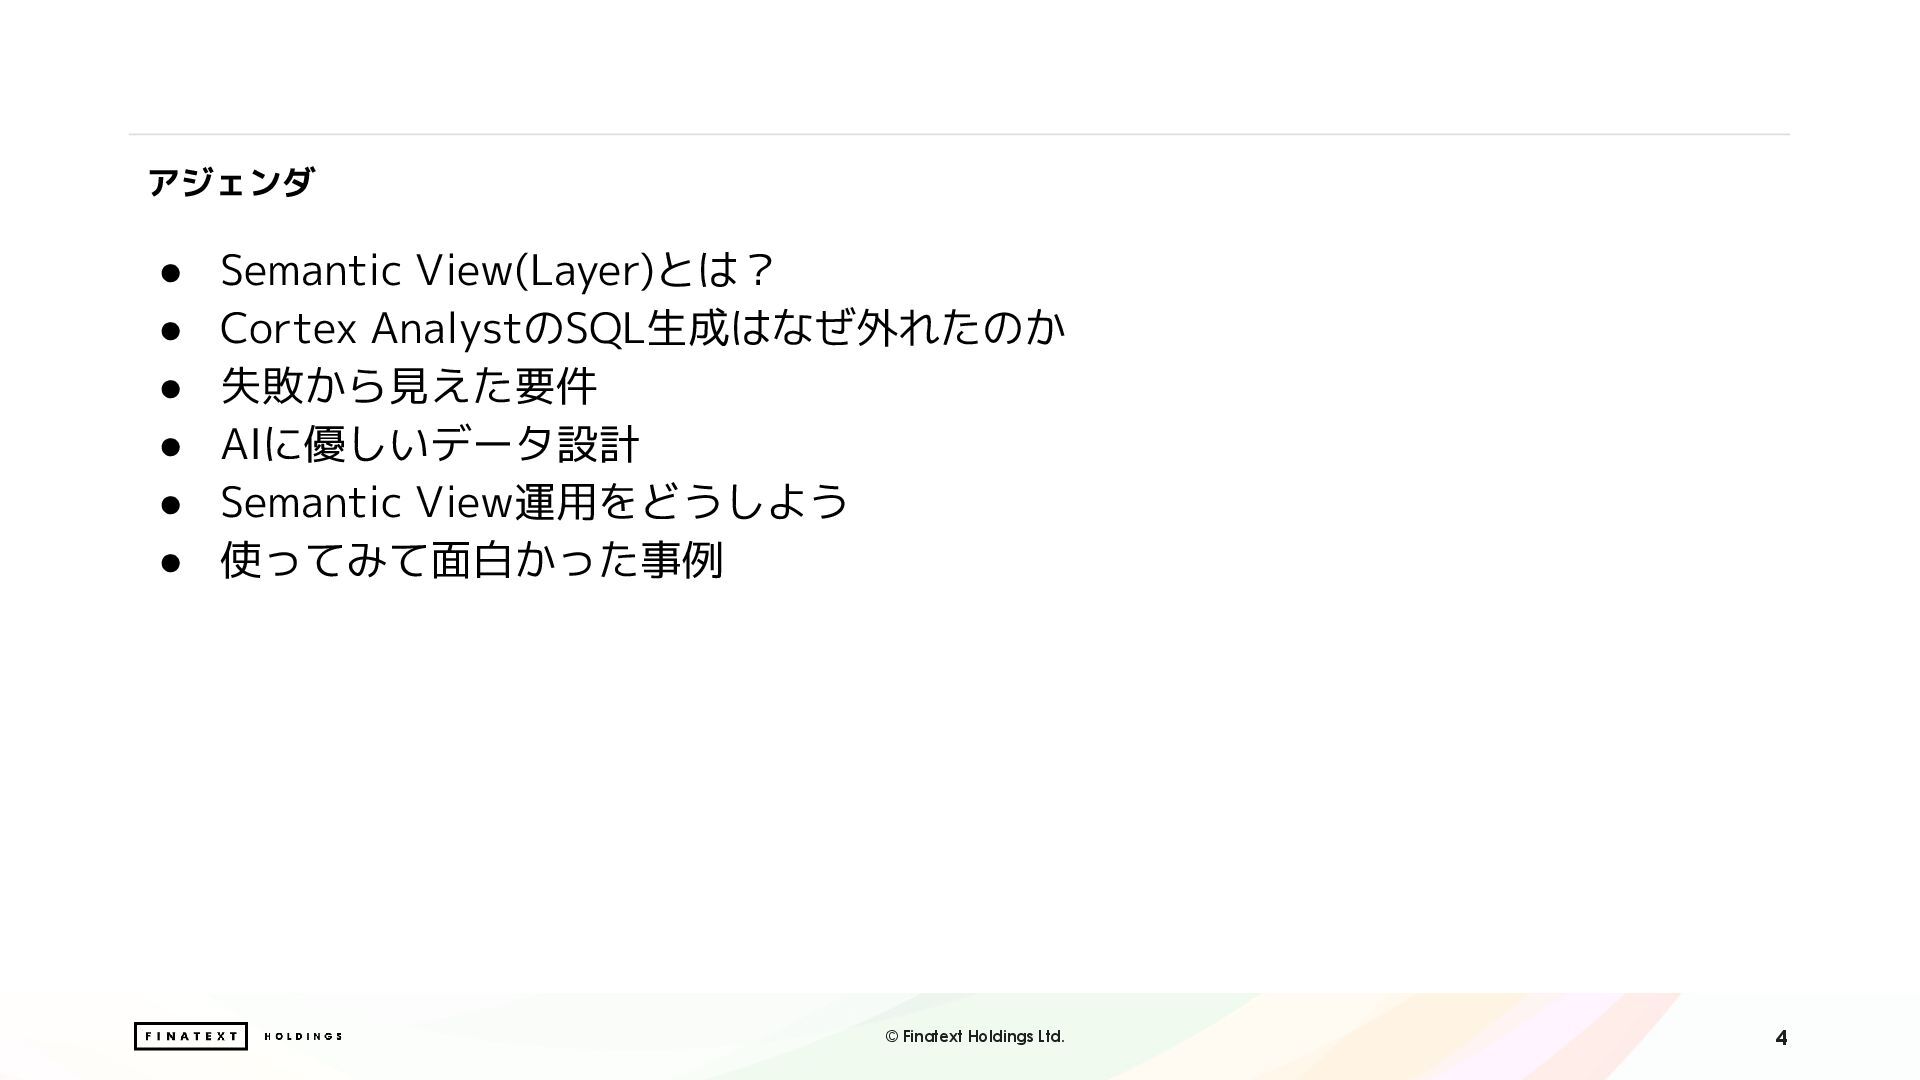Click the AIに優しいデータ設計 agenda item
Viewport: 1920px width, 1080px height.
point(430,444)
